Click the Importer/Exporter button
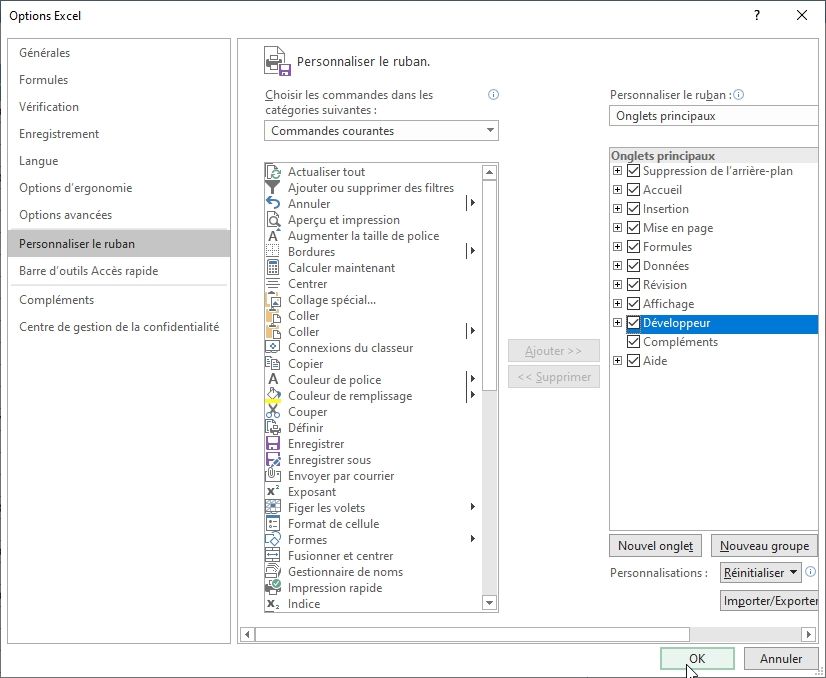826x678 pixels. [x=770, y=601]
